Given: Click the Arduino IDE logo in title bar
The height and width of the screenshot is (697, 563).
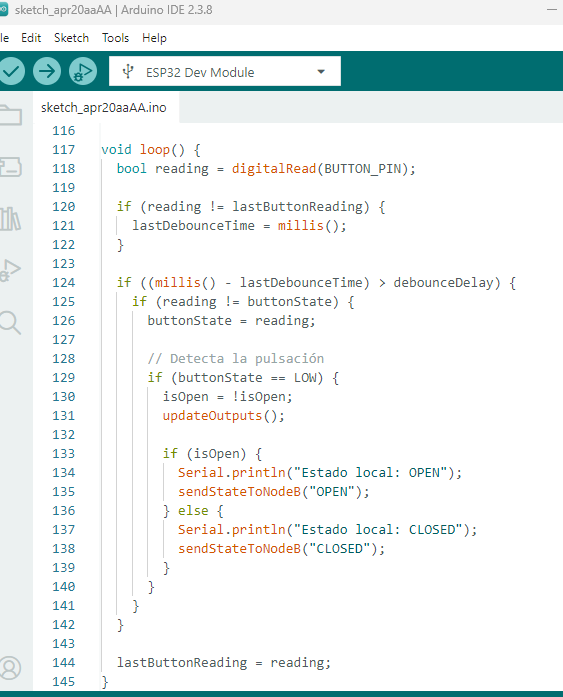Looking at the screenshot, I should (x=4, y=9).
